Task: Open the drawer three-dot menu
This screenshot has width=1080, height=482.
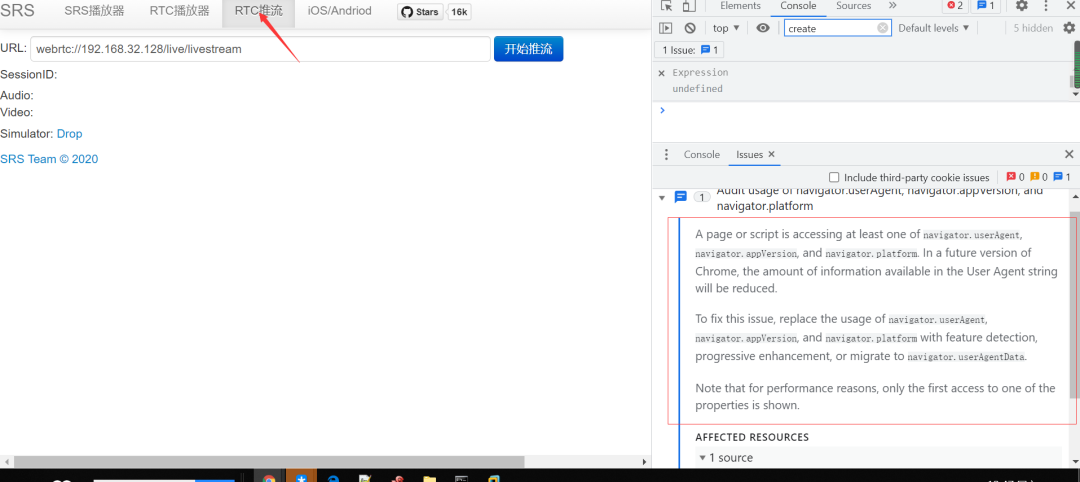Action: (666, 155)
